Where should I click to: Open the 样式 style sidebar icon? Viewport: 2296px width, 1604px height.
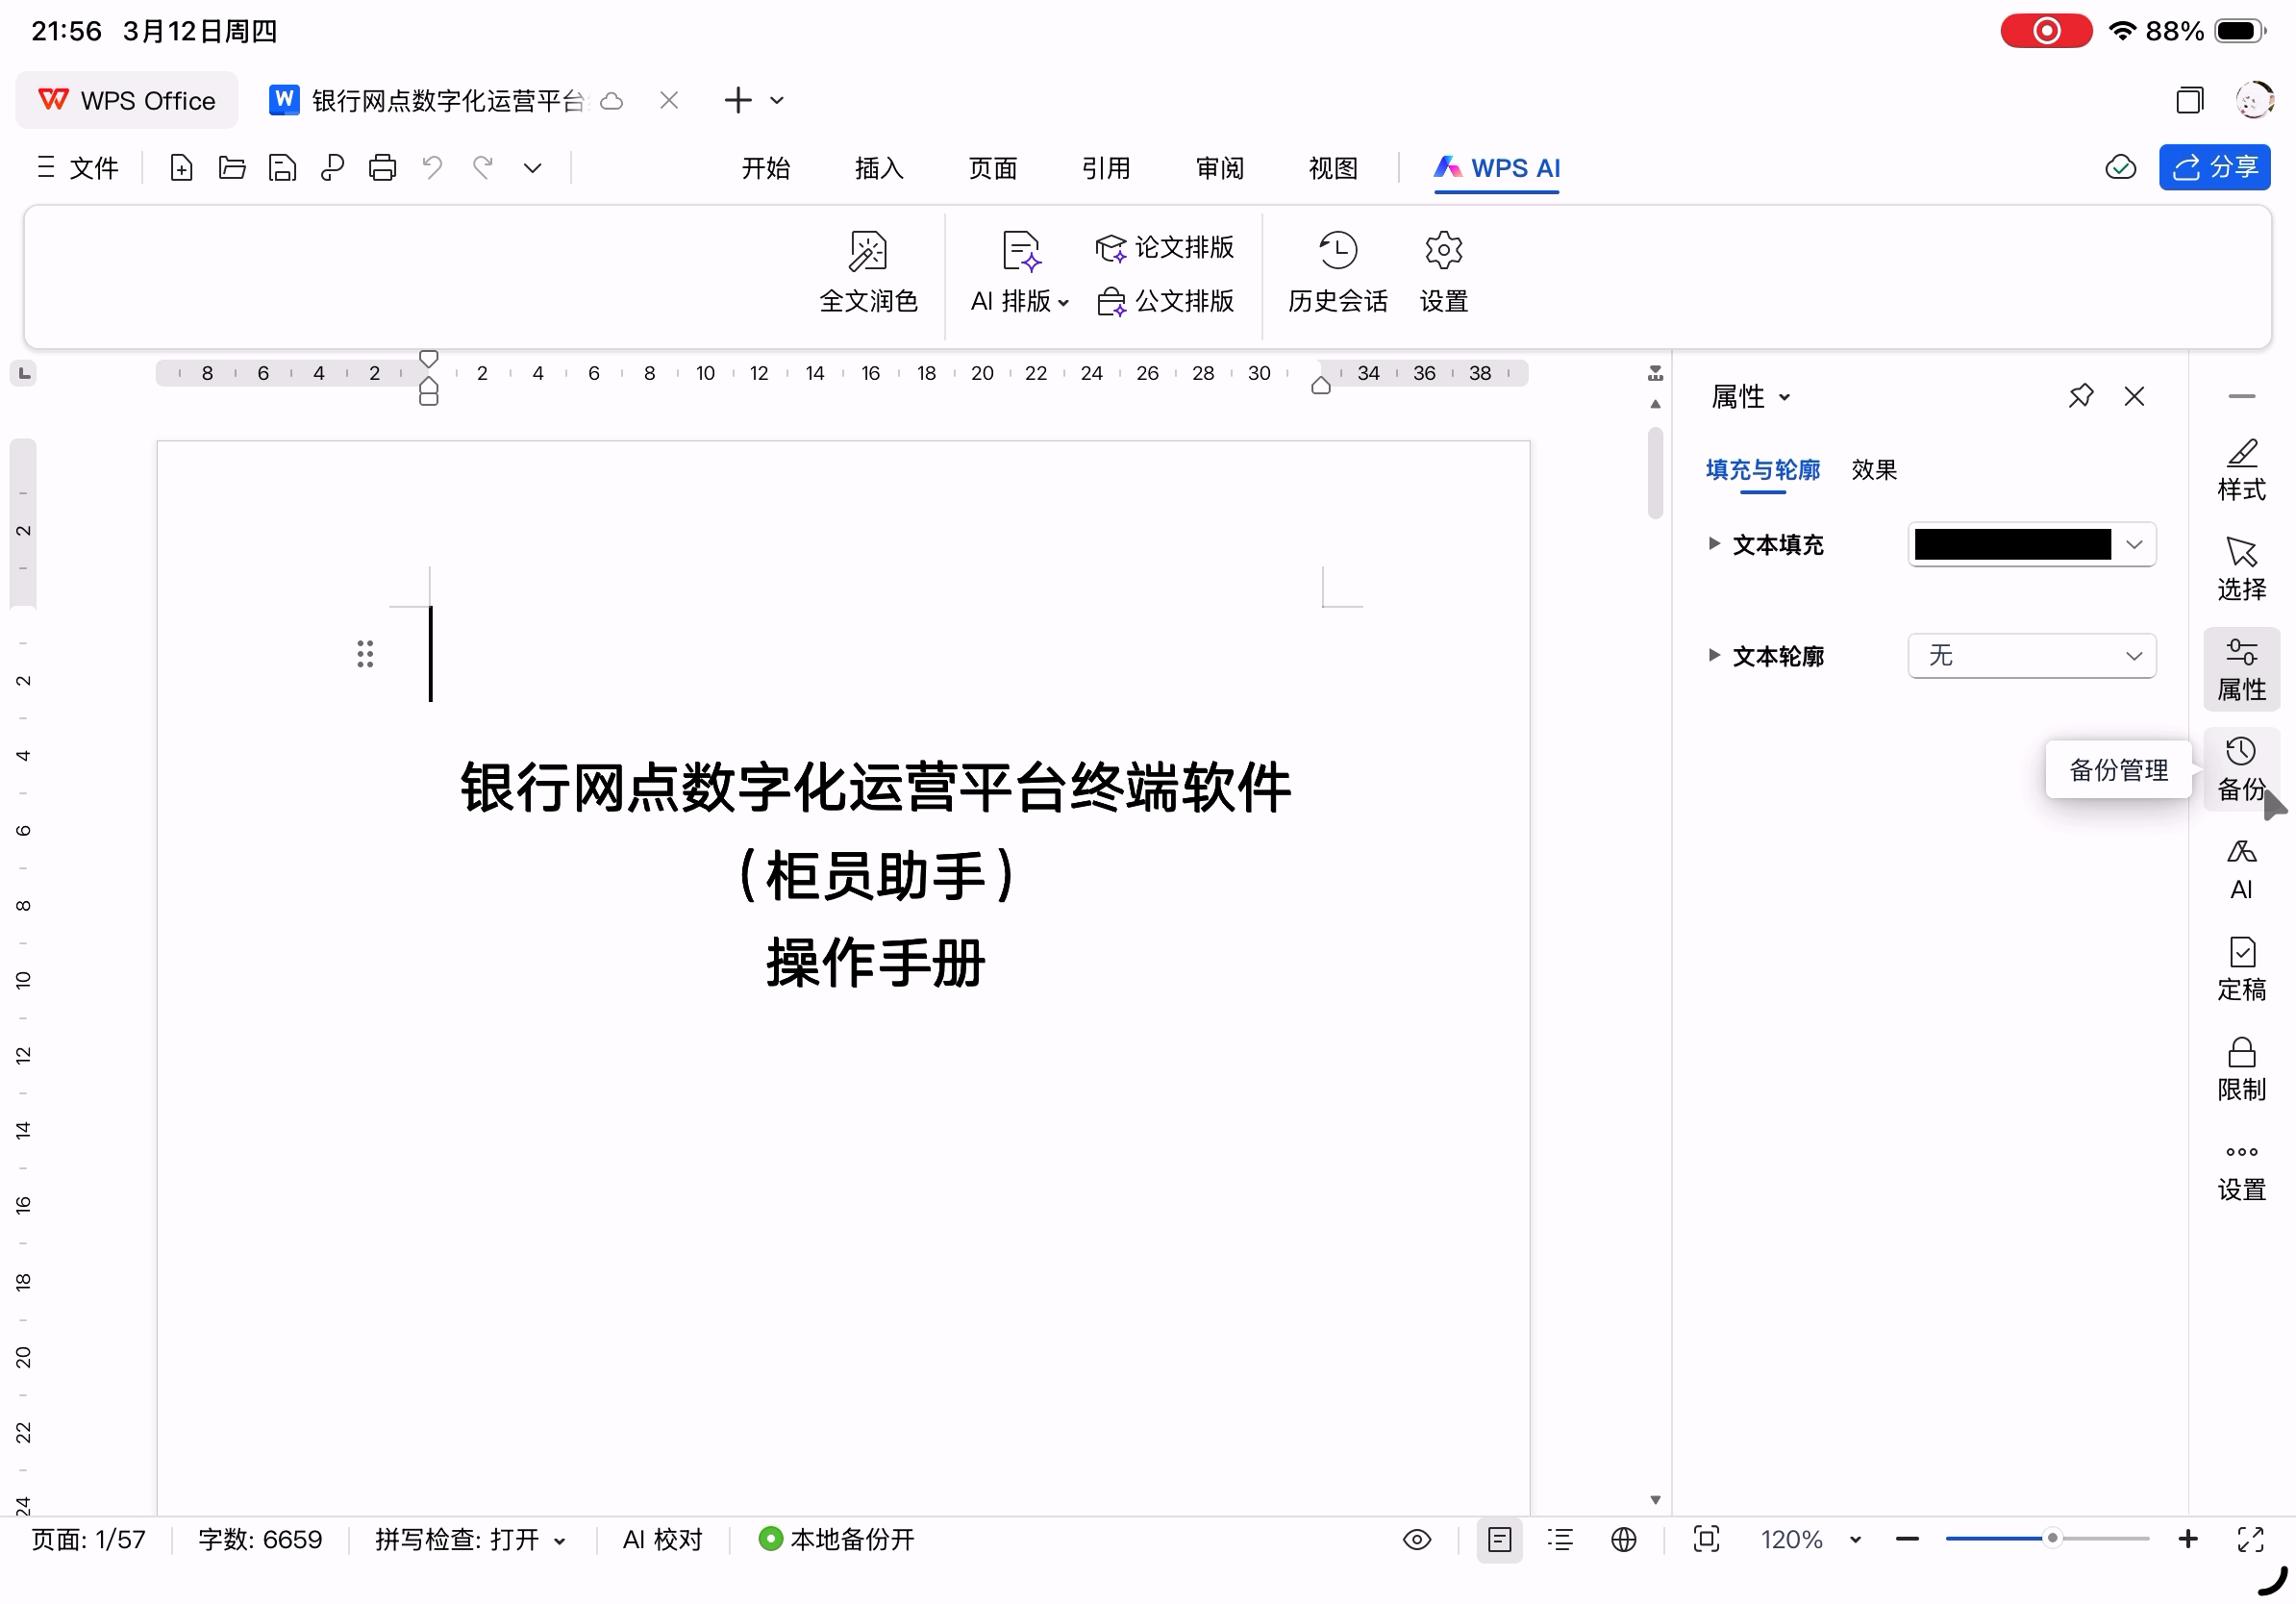tap(2241, 469)
